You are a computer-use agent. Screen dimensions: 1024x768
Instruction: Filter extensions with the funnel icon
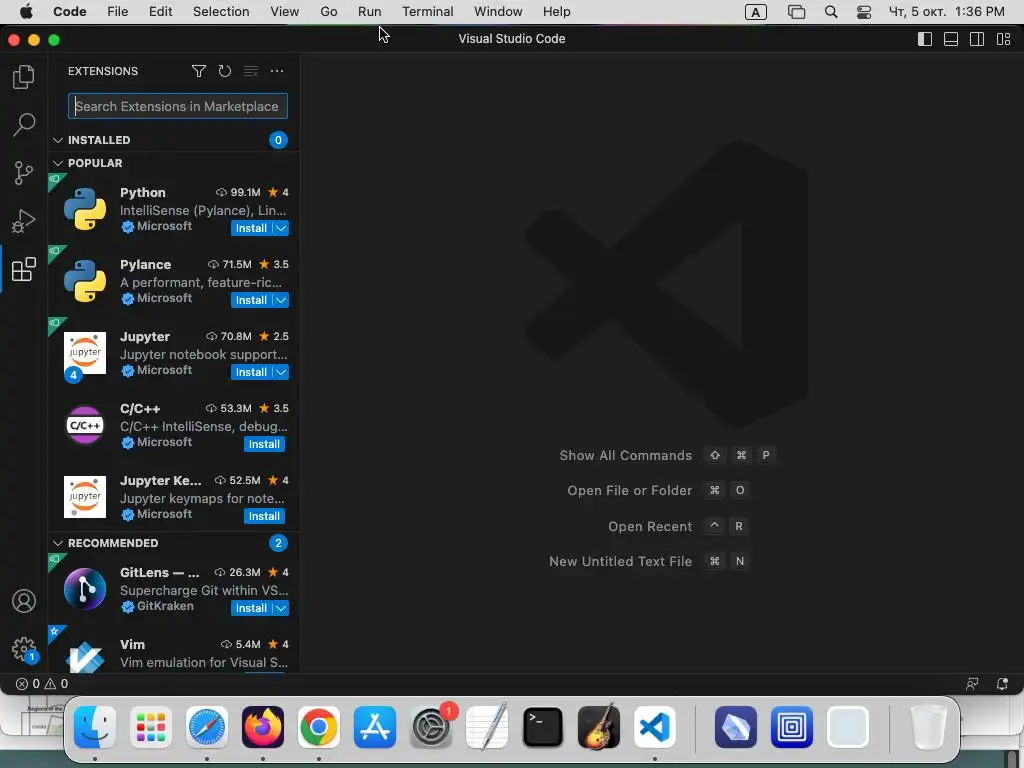(x=199, y=71)
